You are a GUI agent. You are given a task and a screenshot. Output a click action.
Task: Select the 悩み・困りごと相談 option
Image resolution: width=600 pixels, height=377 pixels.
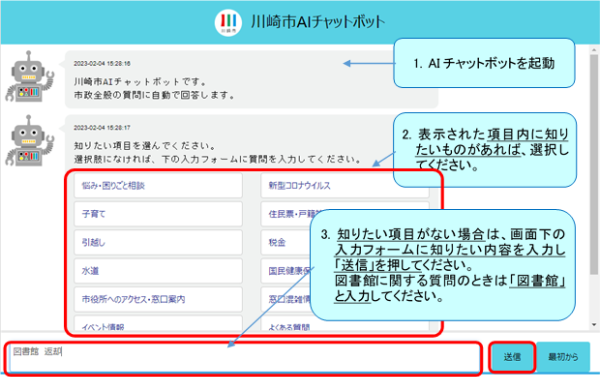tap(158, 186)
